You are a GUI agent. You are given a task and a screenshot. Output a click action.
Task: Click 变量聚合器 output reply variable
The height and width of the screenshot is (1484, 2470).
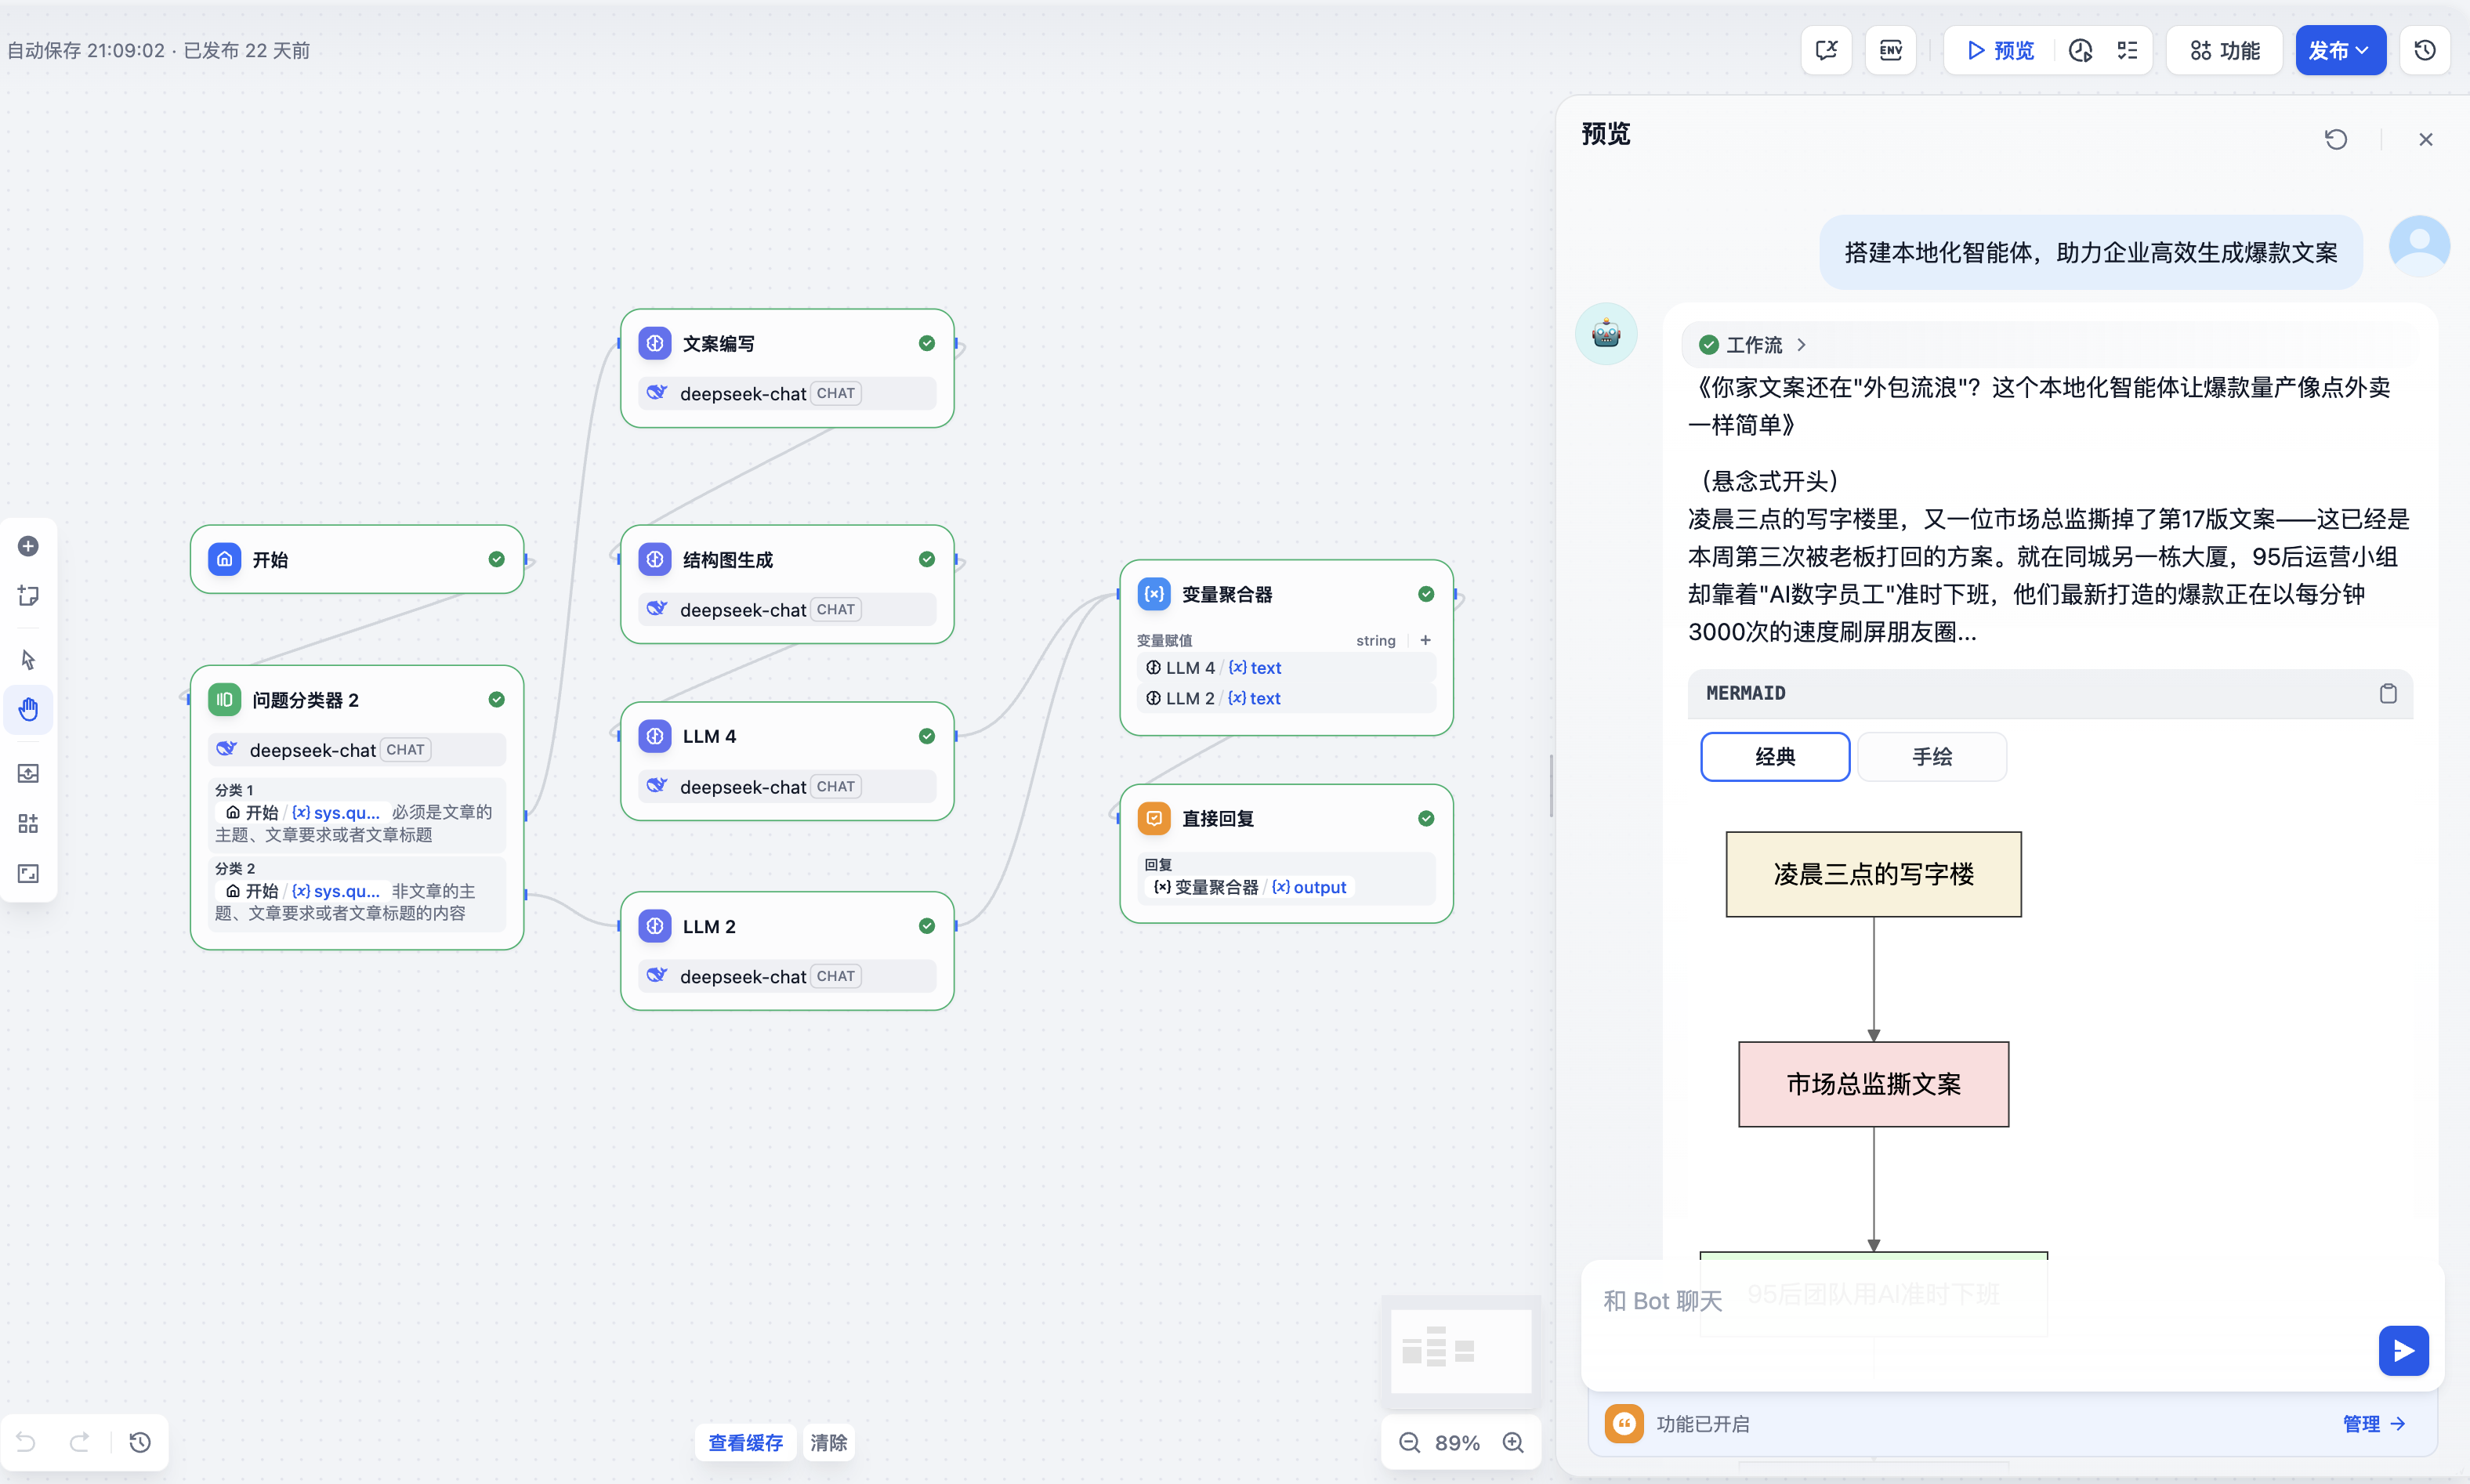coord(1250,887)
